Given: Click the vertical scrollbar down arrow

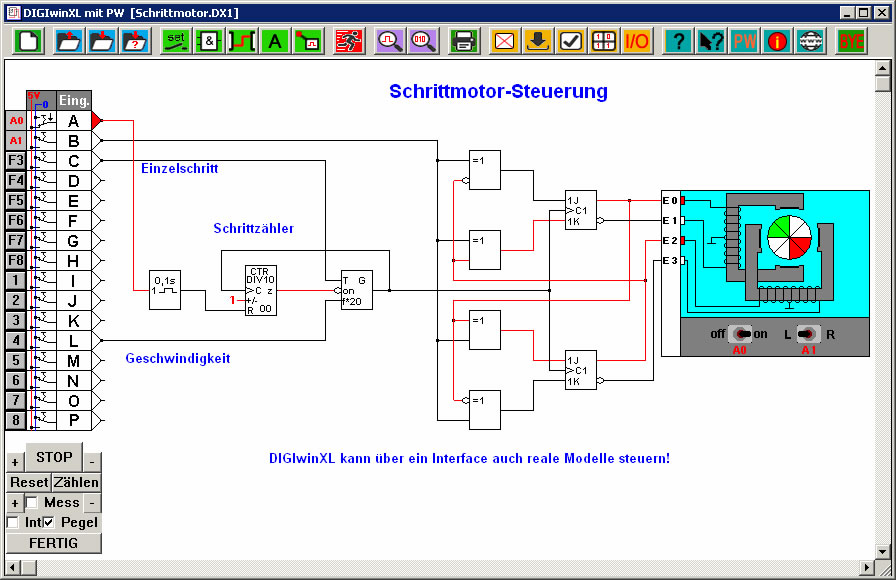Looking at the screenshot, I should 882,551.
